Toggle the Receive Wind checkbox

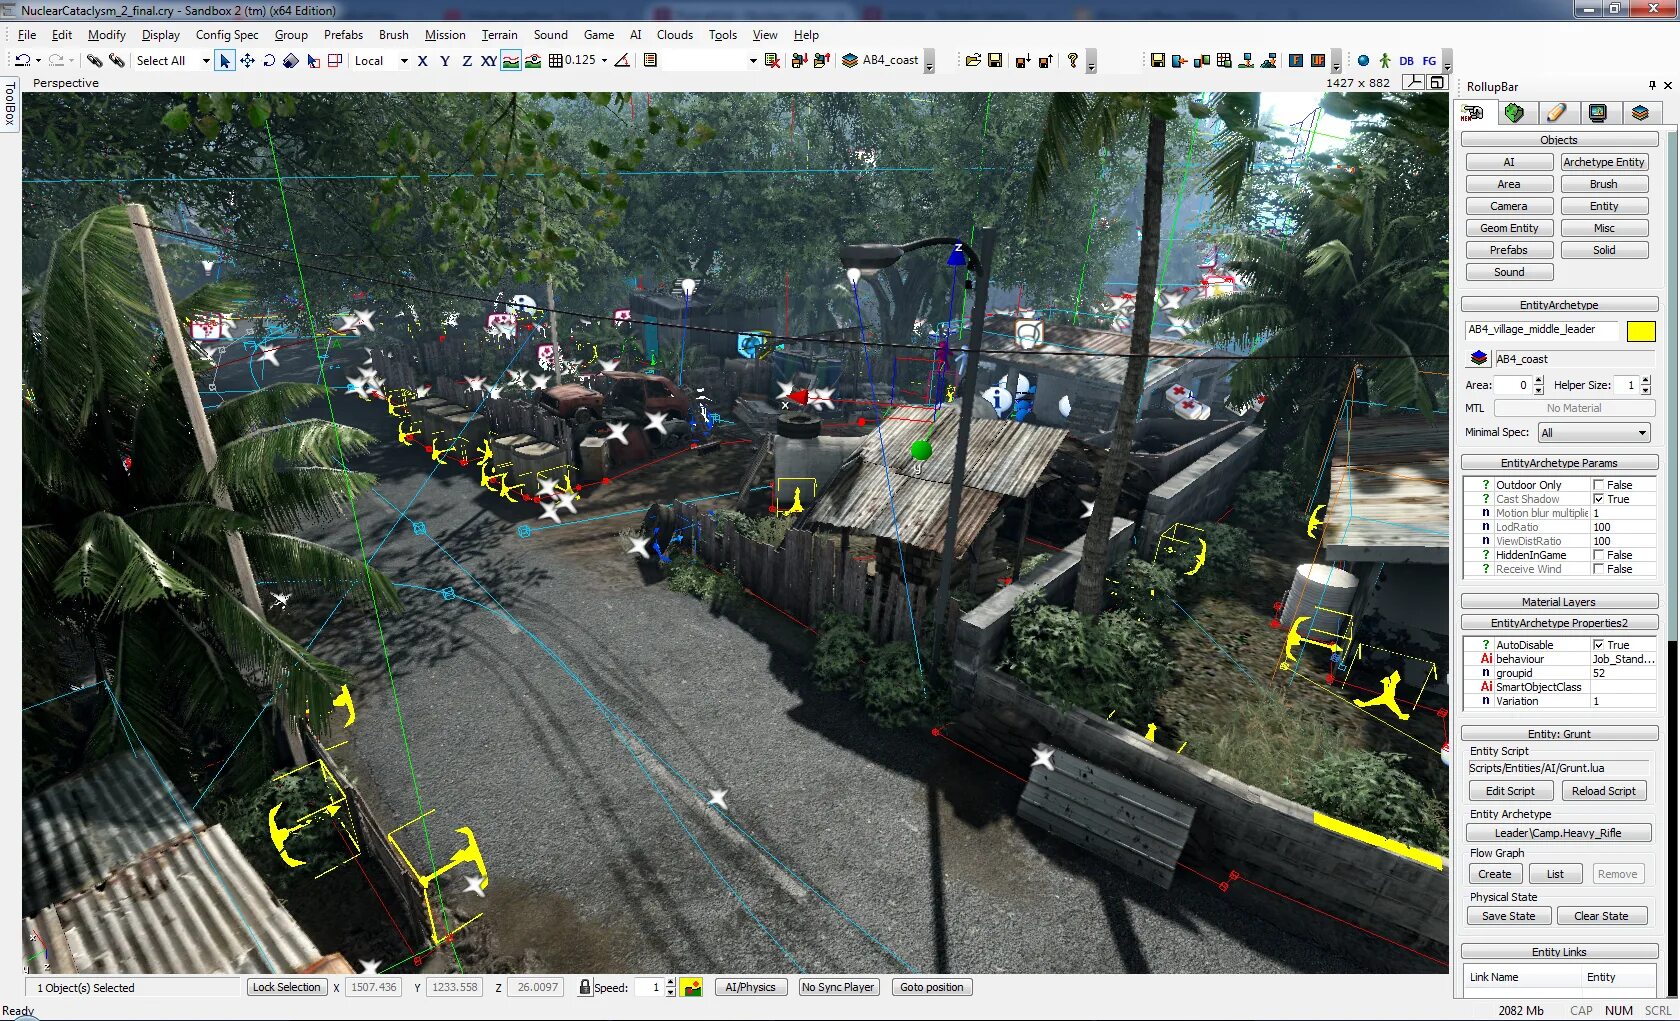coord(1598,569)
